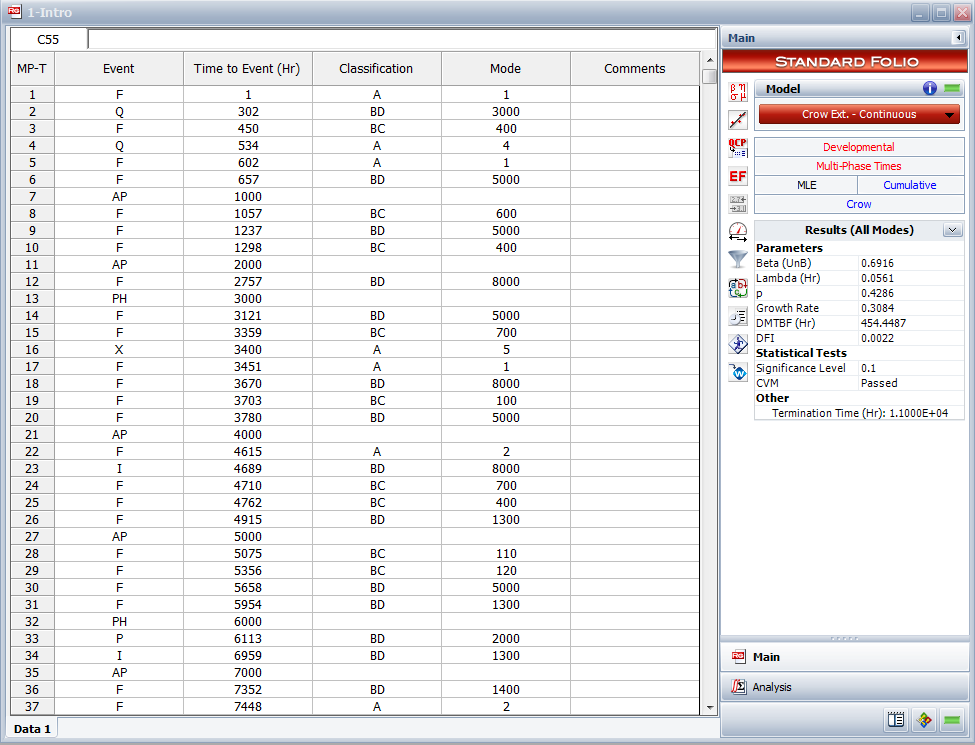
Task: Select the PH event cell in row 13
Action: 119,298
